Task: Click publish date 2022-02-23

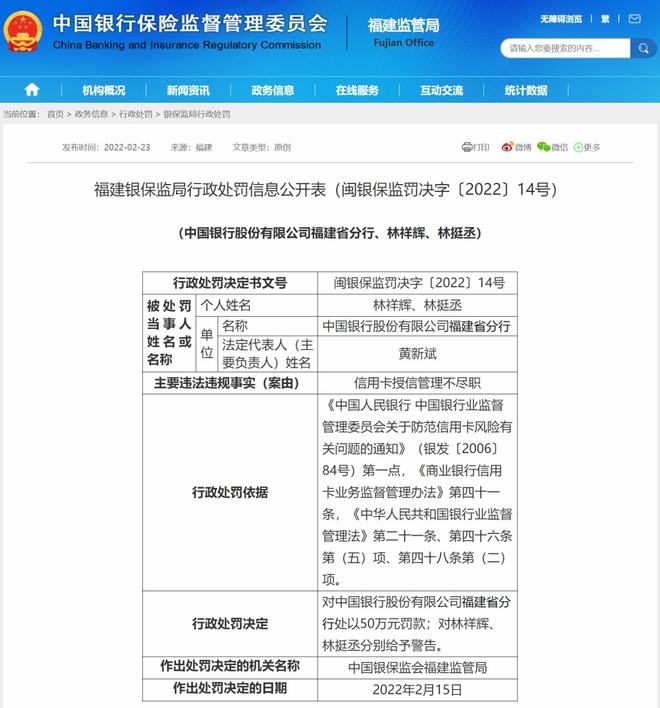Action: click(127, 147)
